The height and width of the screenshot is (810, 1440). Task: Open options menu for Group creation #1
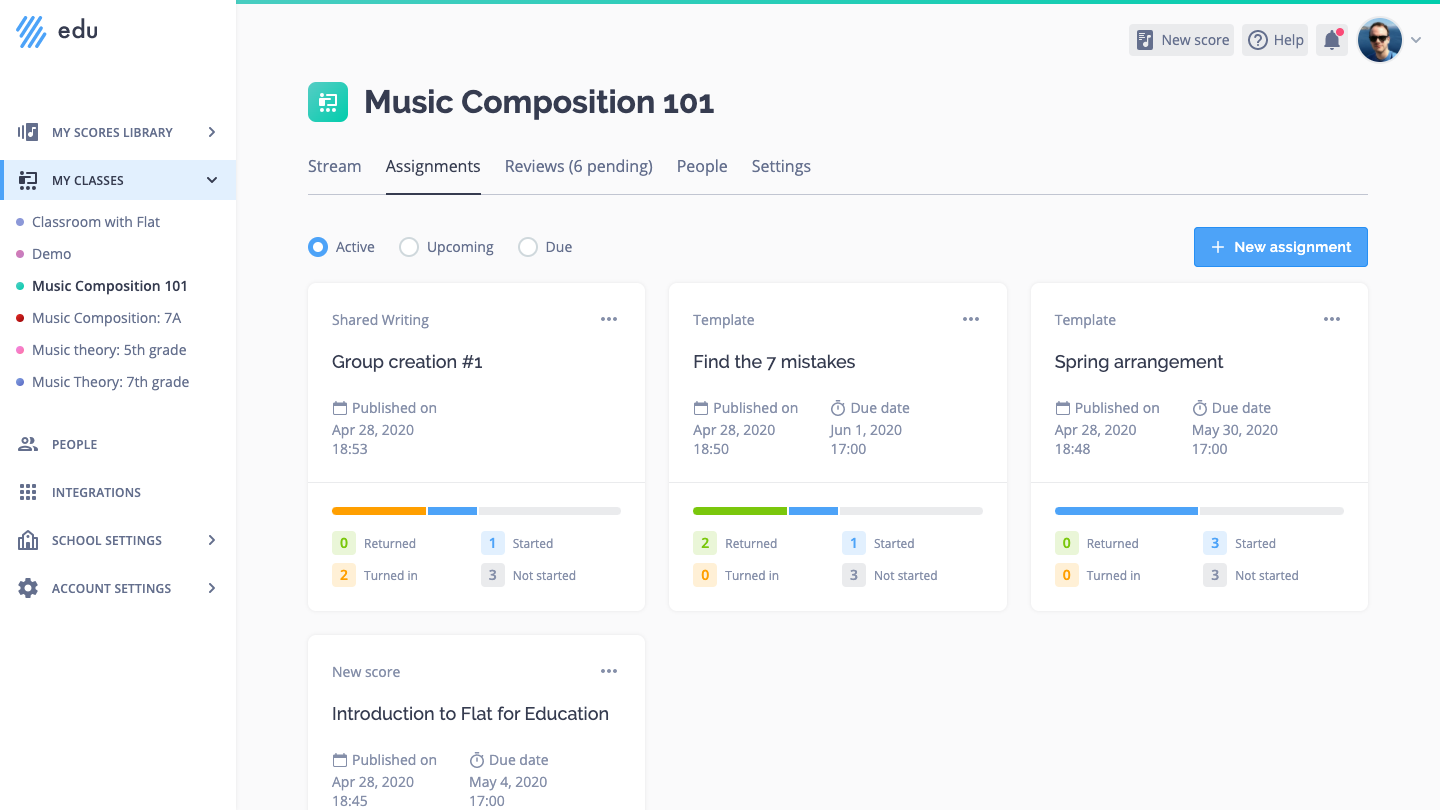pyautogui.click(x=609, y=319)
